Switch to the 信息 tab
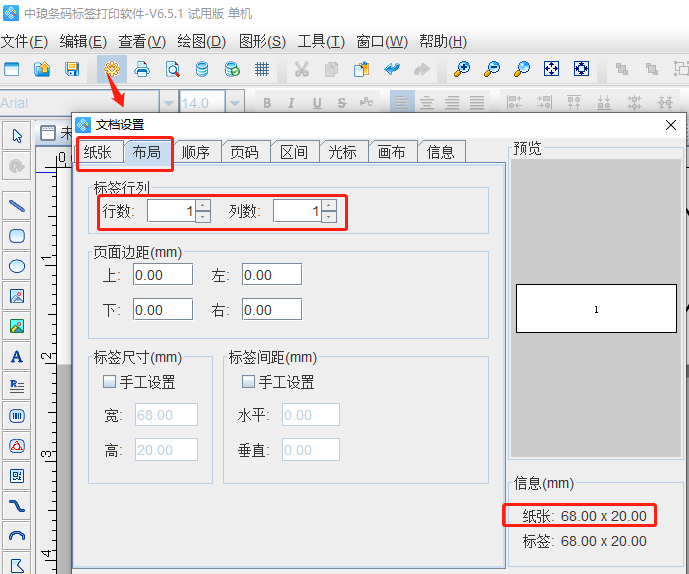Viewport: 689px width, 574px height. (440, 152)
